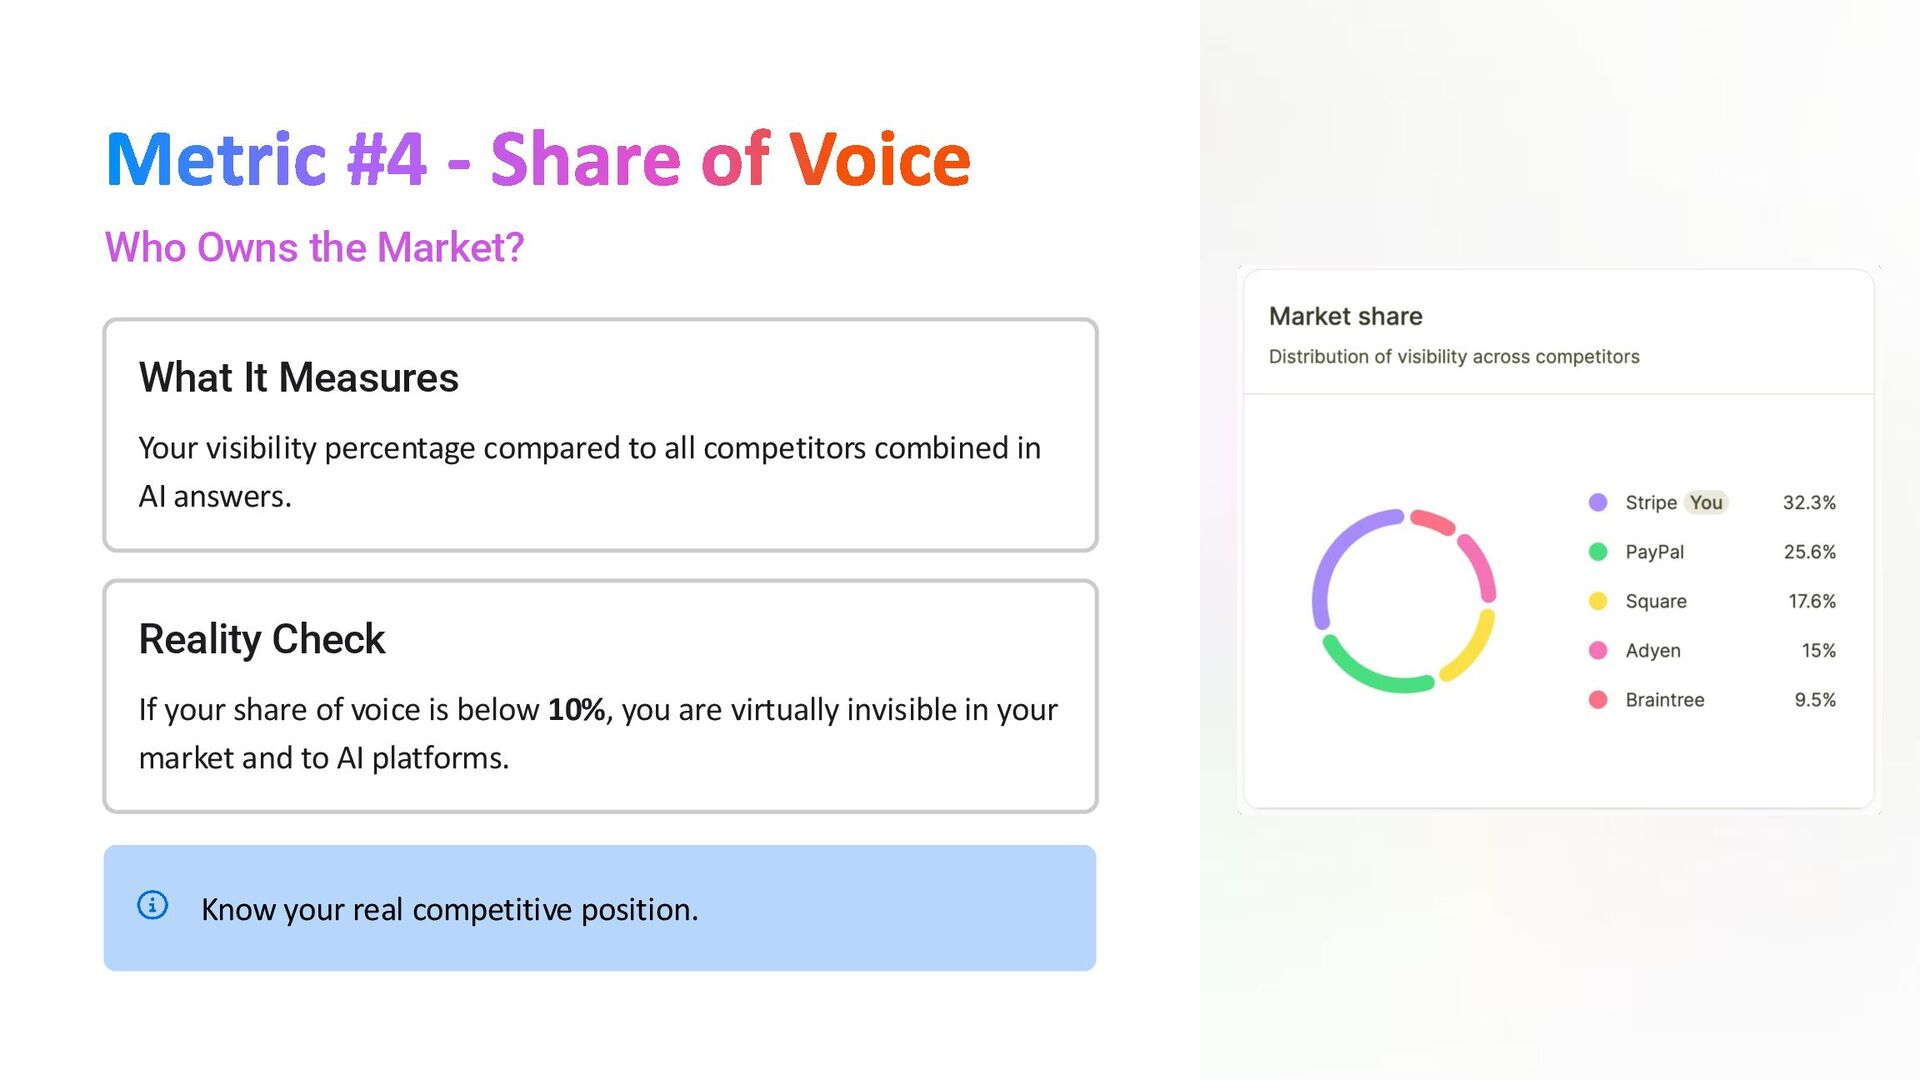Click the 'You' badge beside Stripe
The width and height of the screenshot is (1920, 1080).
pyautogui.click(x=1706, y=502)
